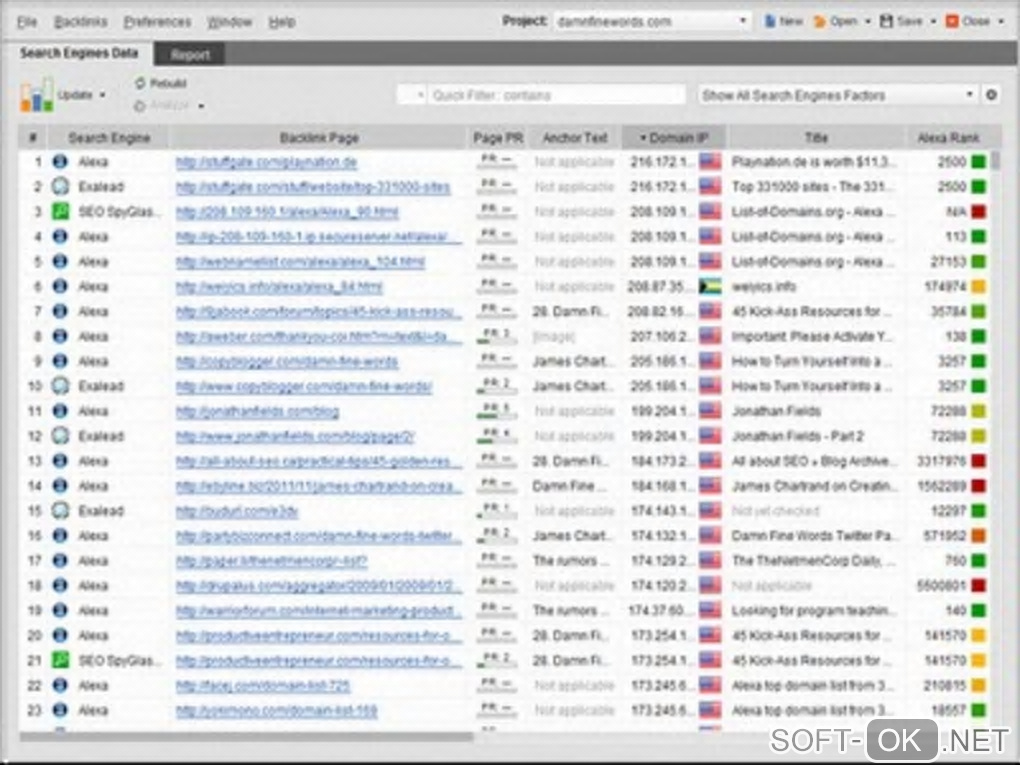Screen dimensions: 1020x765
Task: Sort by Search Engine column header
Action: [x=109, y=138]
